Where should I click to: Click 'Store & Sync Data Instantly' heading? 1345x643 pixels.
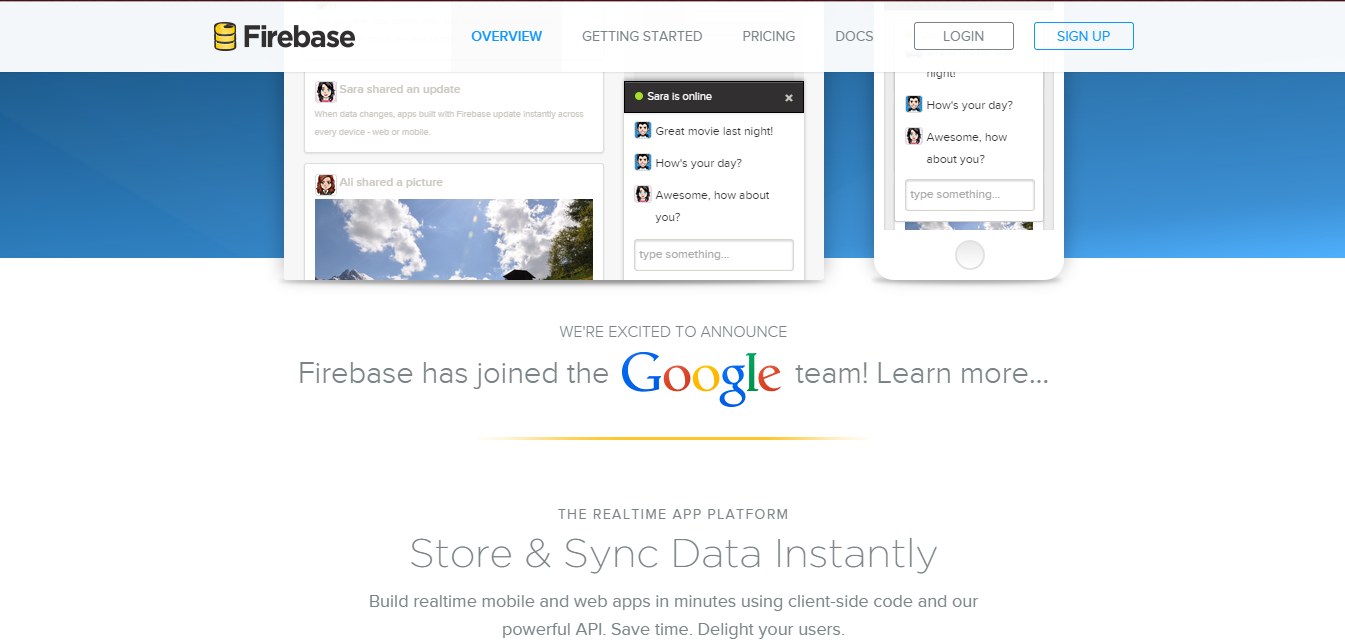coord(673,553)
